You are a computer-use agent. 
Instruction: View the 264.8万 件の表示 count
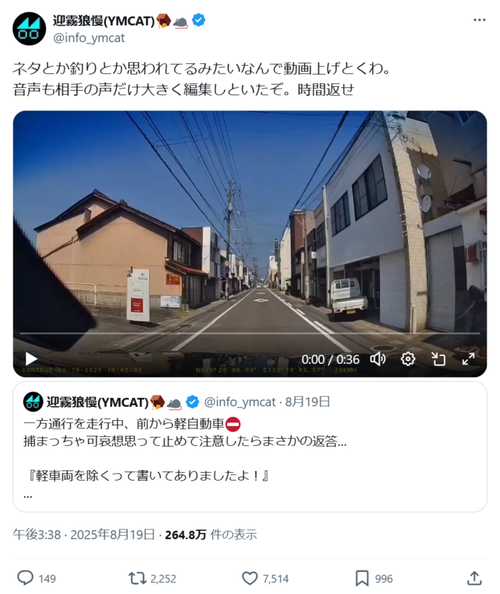tap(211, 535)
